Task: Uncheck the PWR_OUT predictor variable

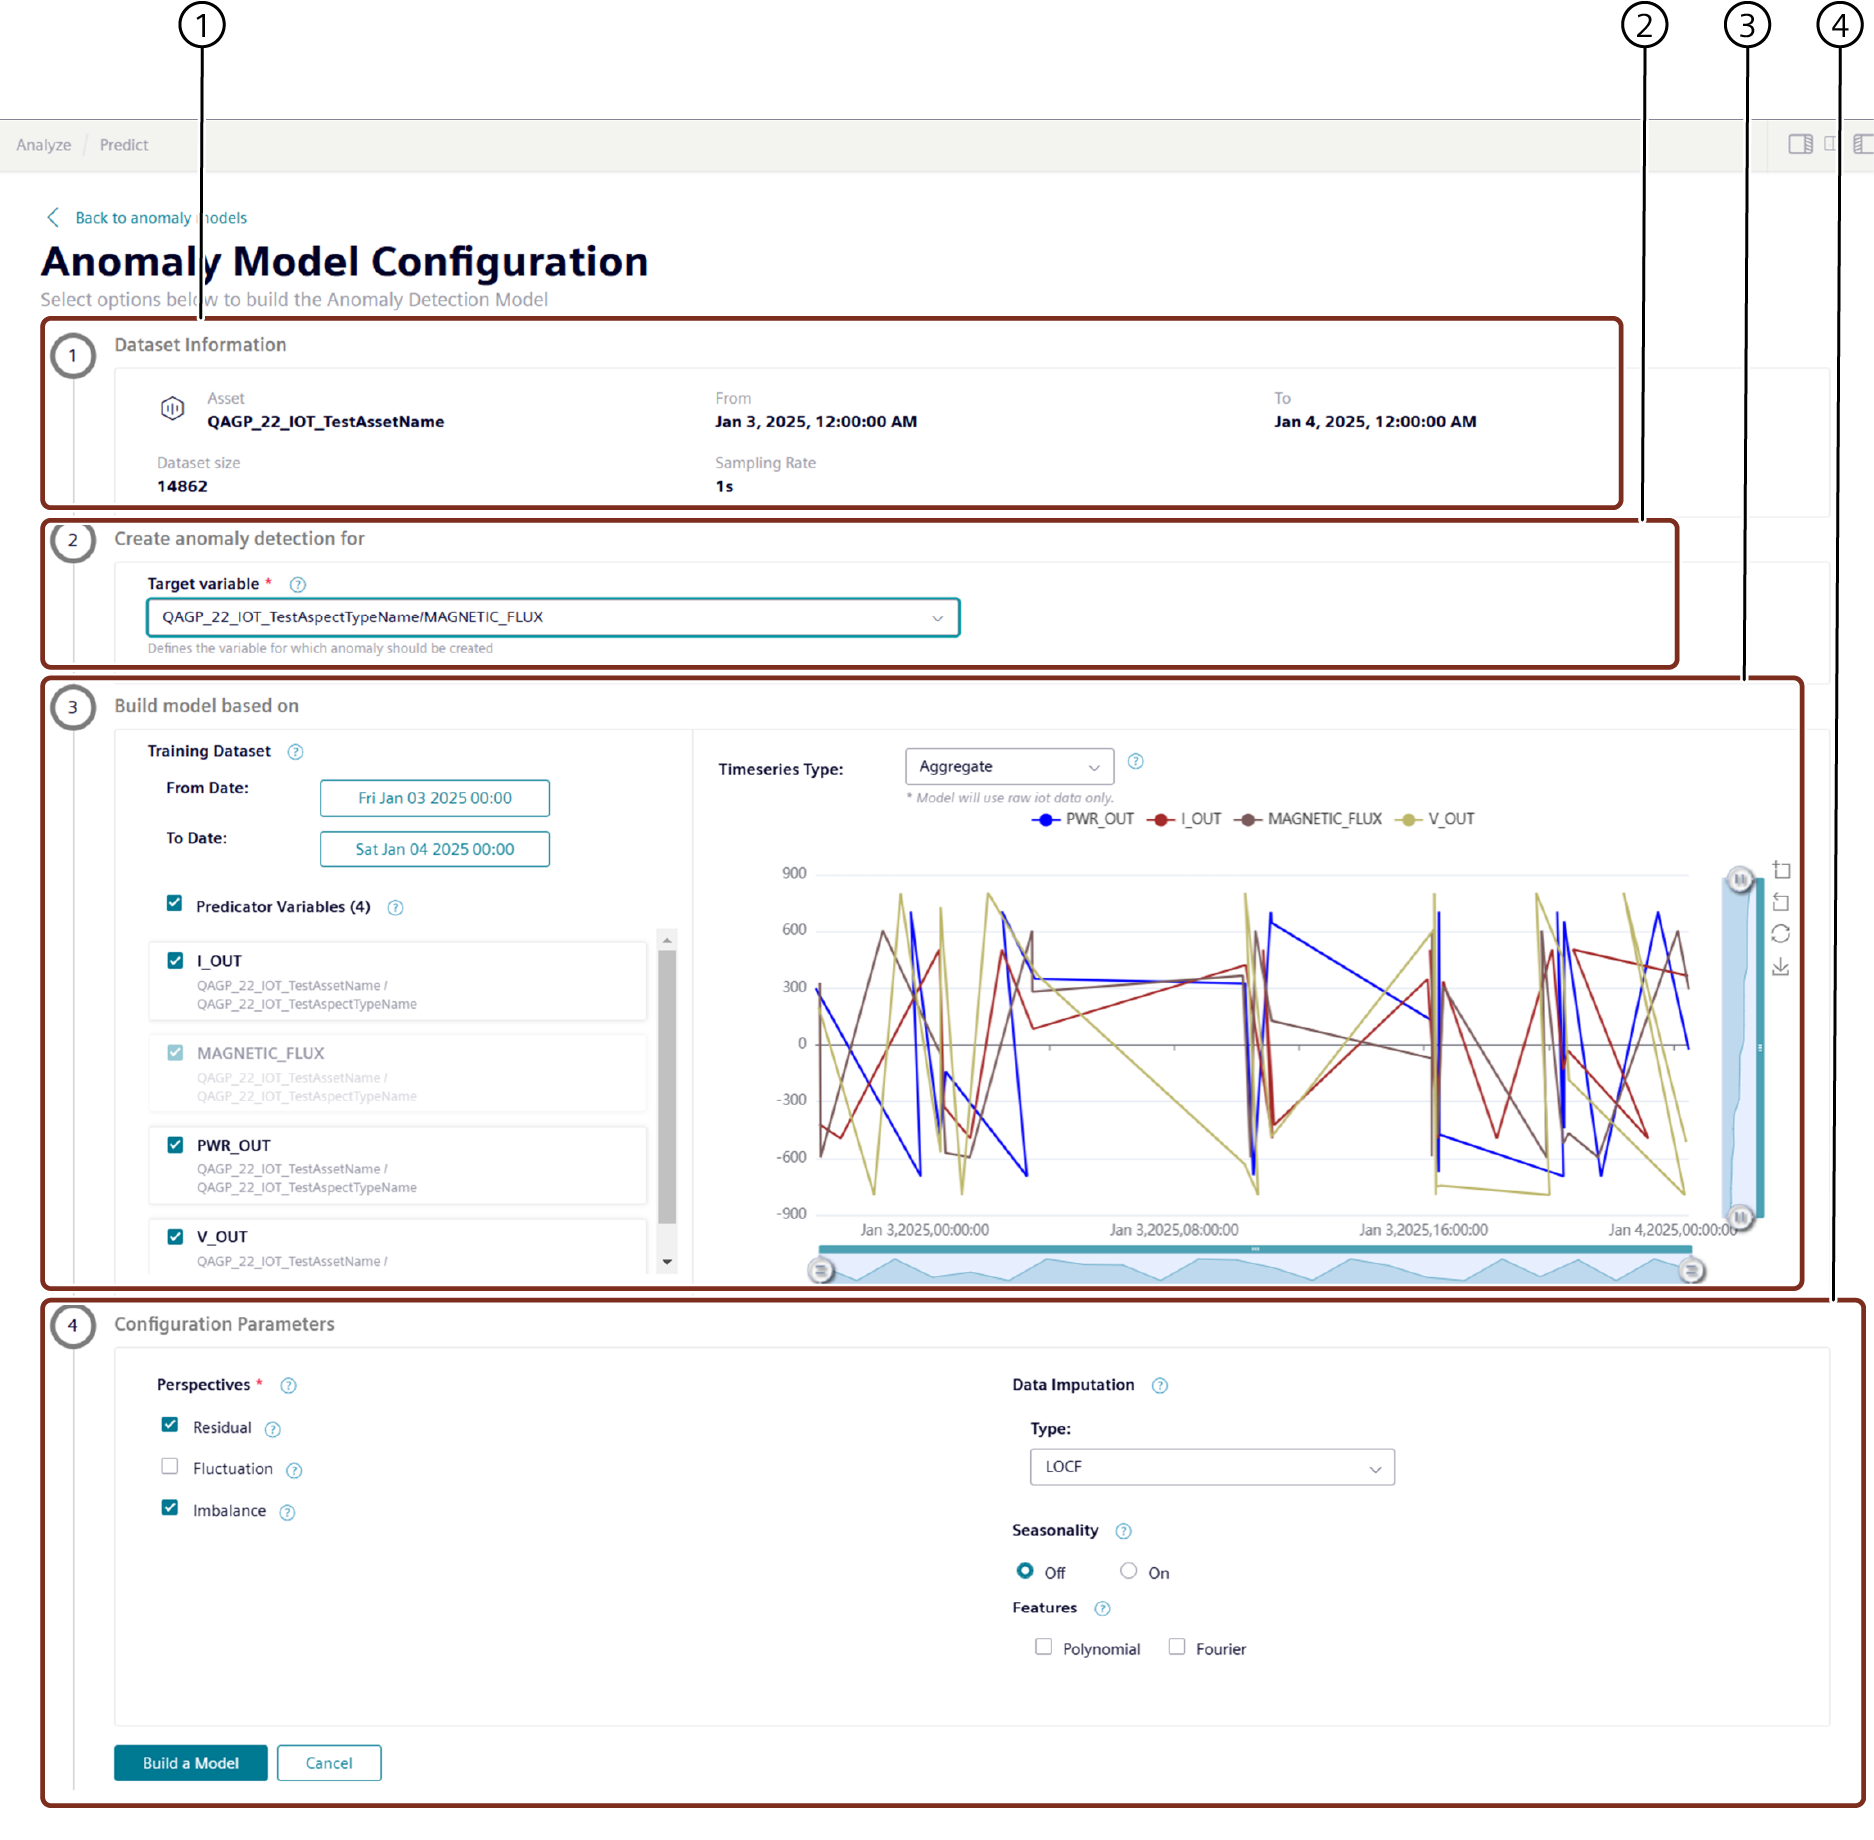Action: tap(176, 1145)
